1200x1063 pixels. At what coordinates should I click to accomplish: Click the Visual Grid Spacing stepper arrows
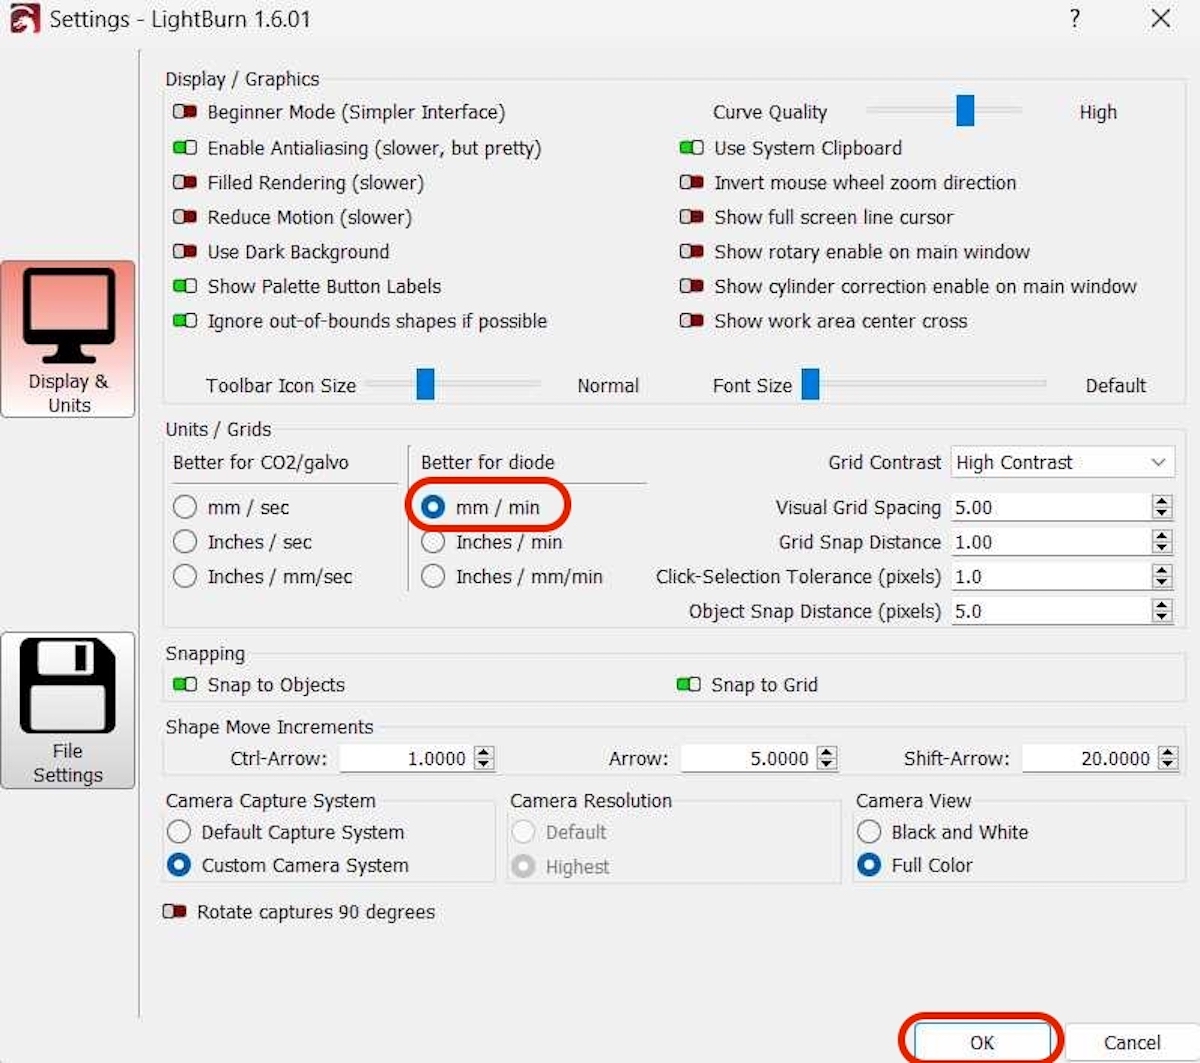click(x=1162, y=507)
